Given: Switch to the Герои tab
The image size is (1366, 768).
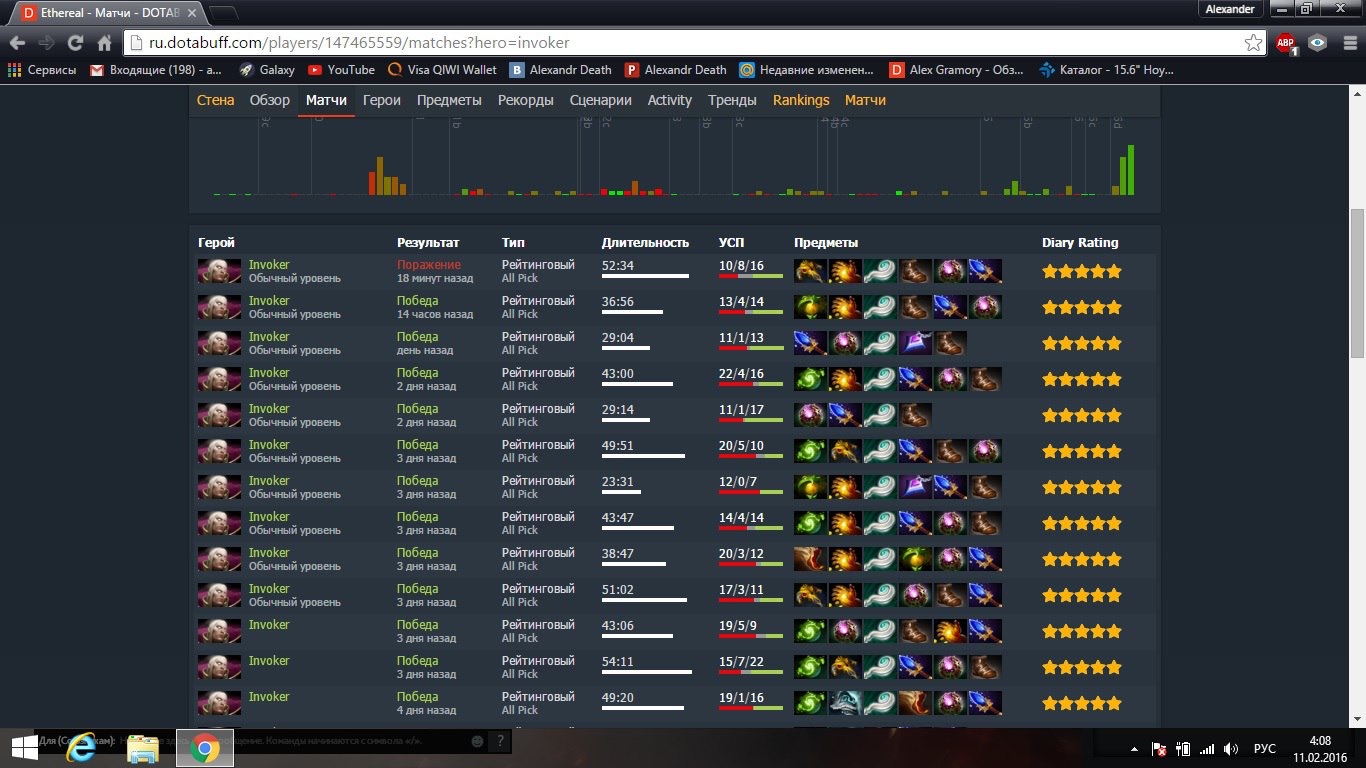Looking at the screenshot, I should tap(381, 100).
